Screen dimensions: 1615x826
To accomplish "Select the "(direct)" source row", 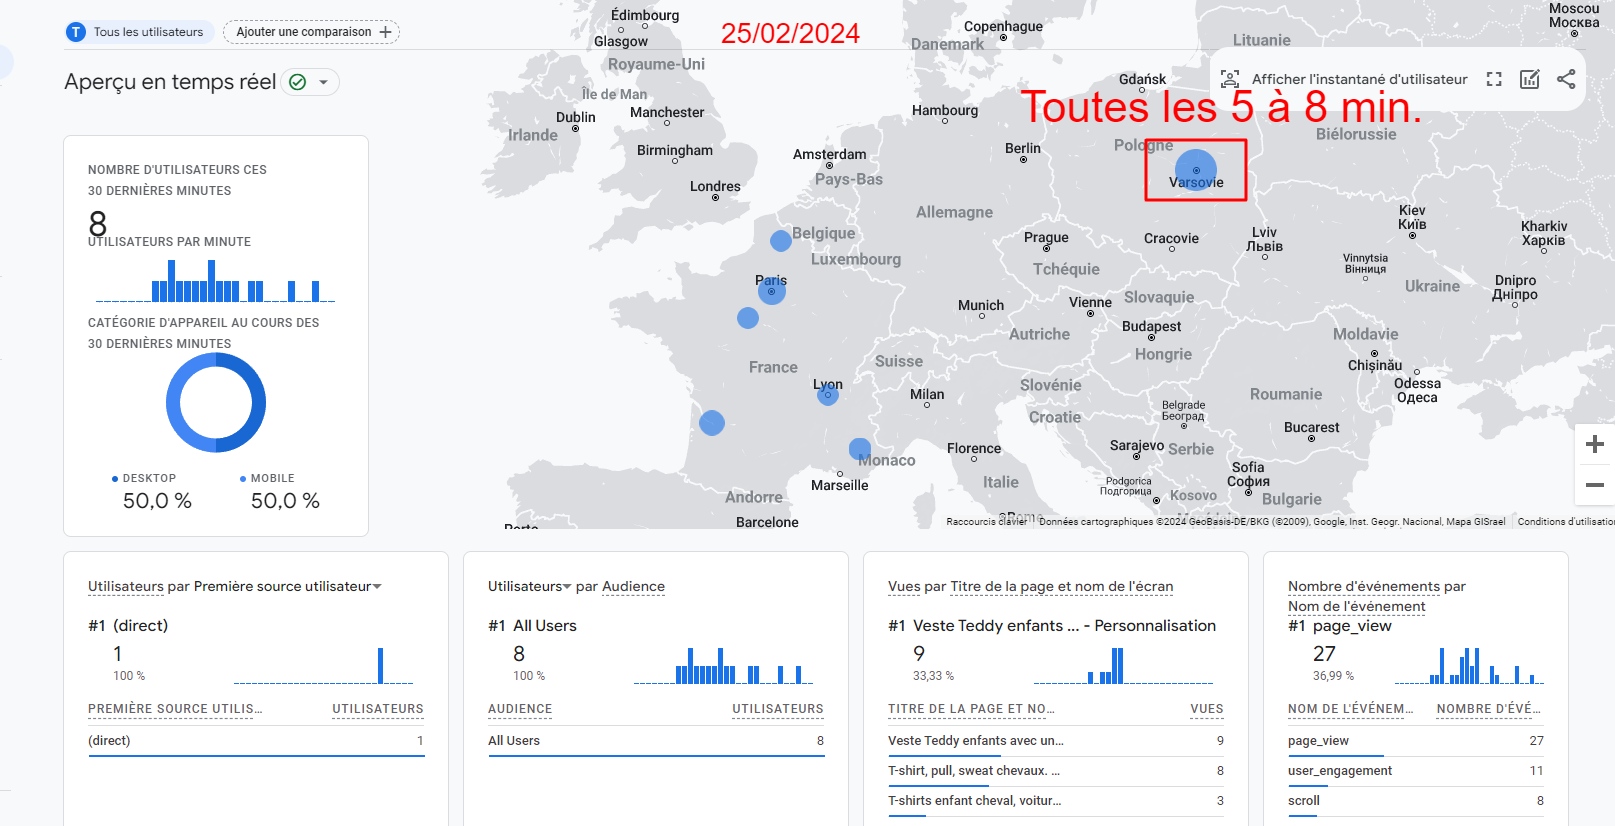I will point(256,741).
